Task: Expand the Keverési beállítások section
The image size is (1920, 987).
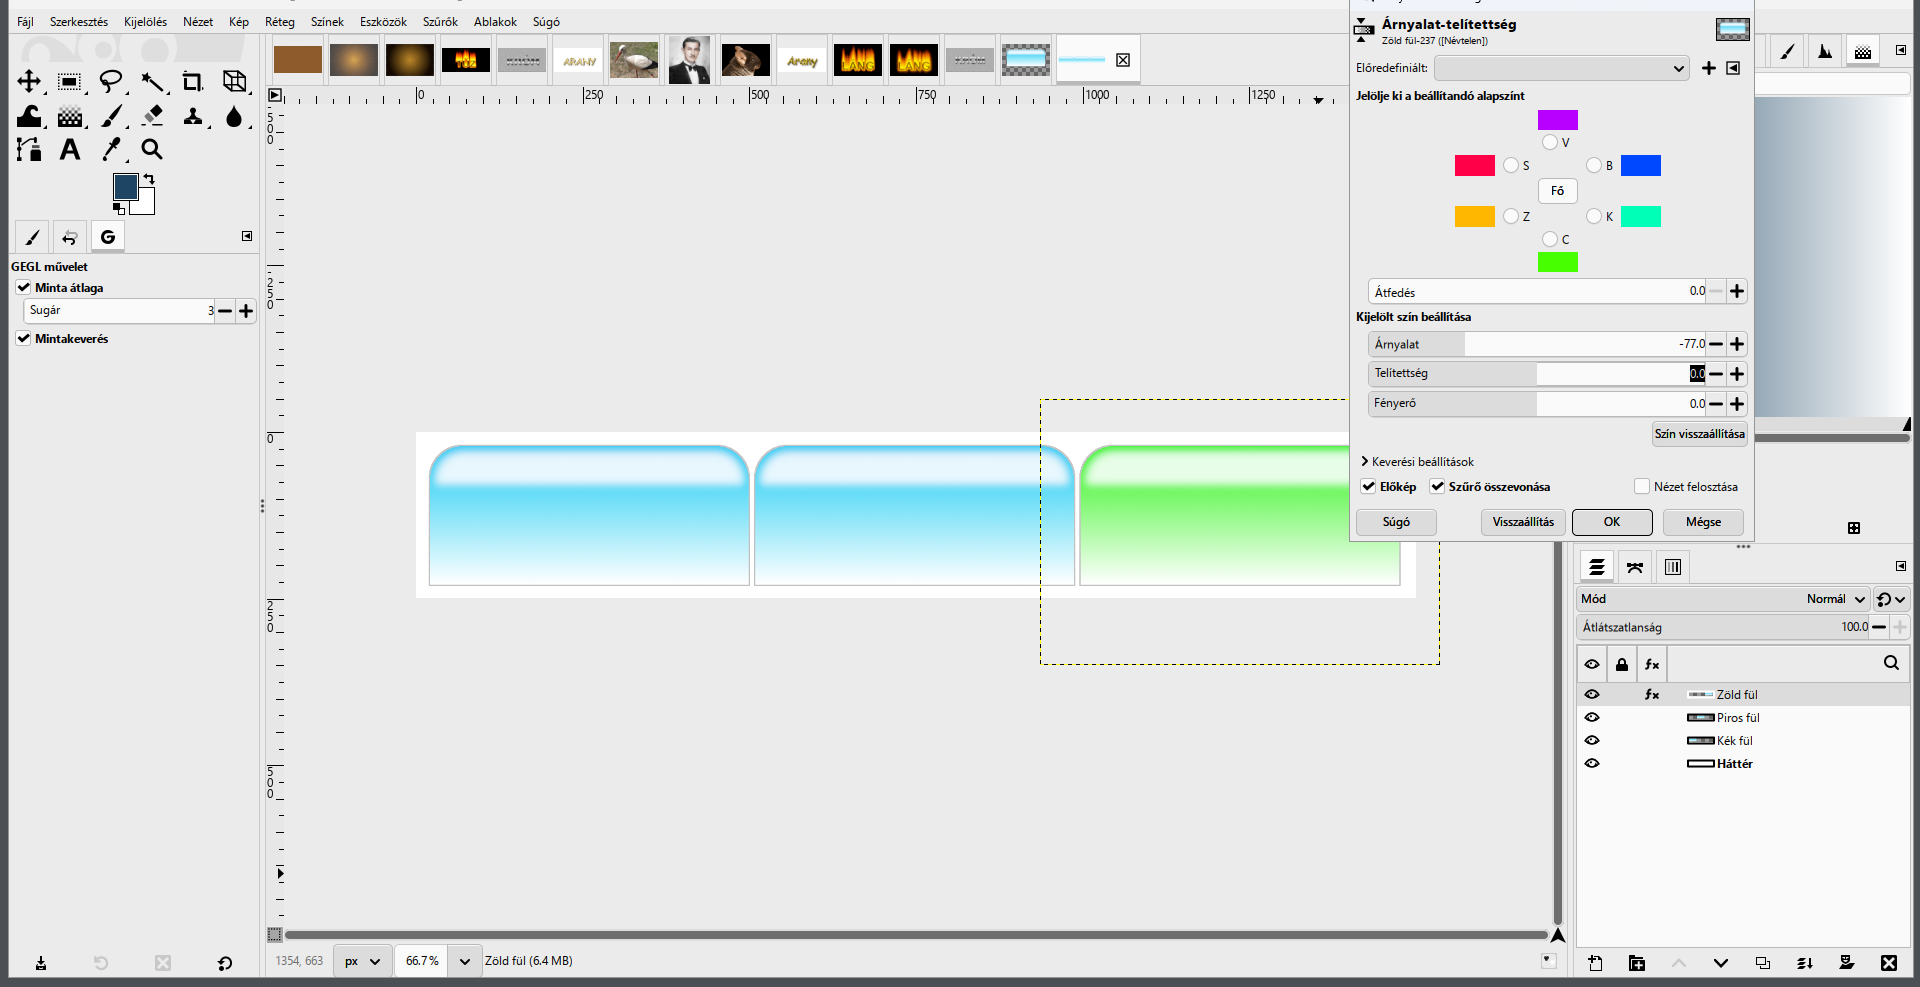Action: pos(1417,462)
